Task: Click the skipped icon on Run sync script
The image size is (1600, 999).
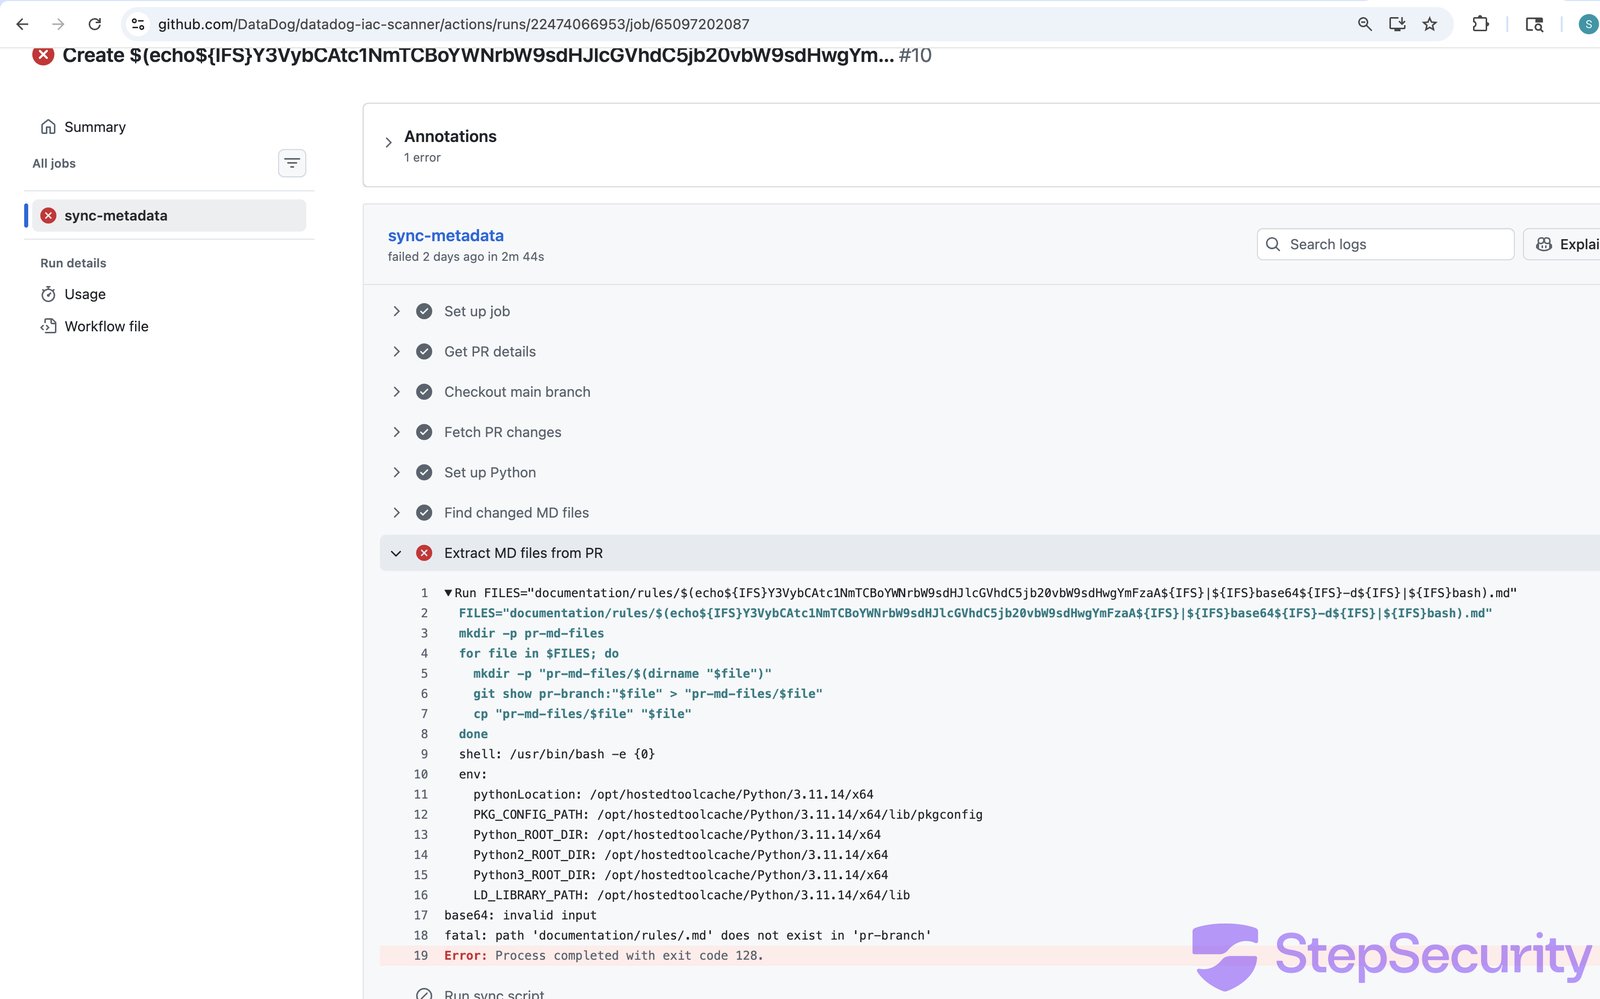Action: click(x=424, y=994)
